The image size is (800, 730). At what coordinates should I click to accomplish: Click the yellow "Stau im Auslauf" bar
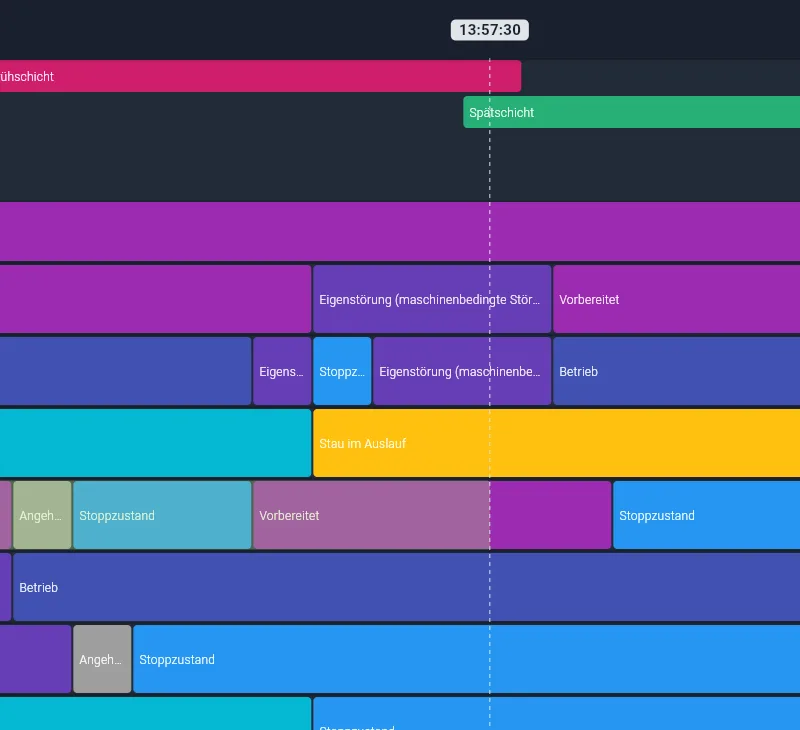coord(557,443)
